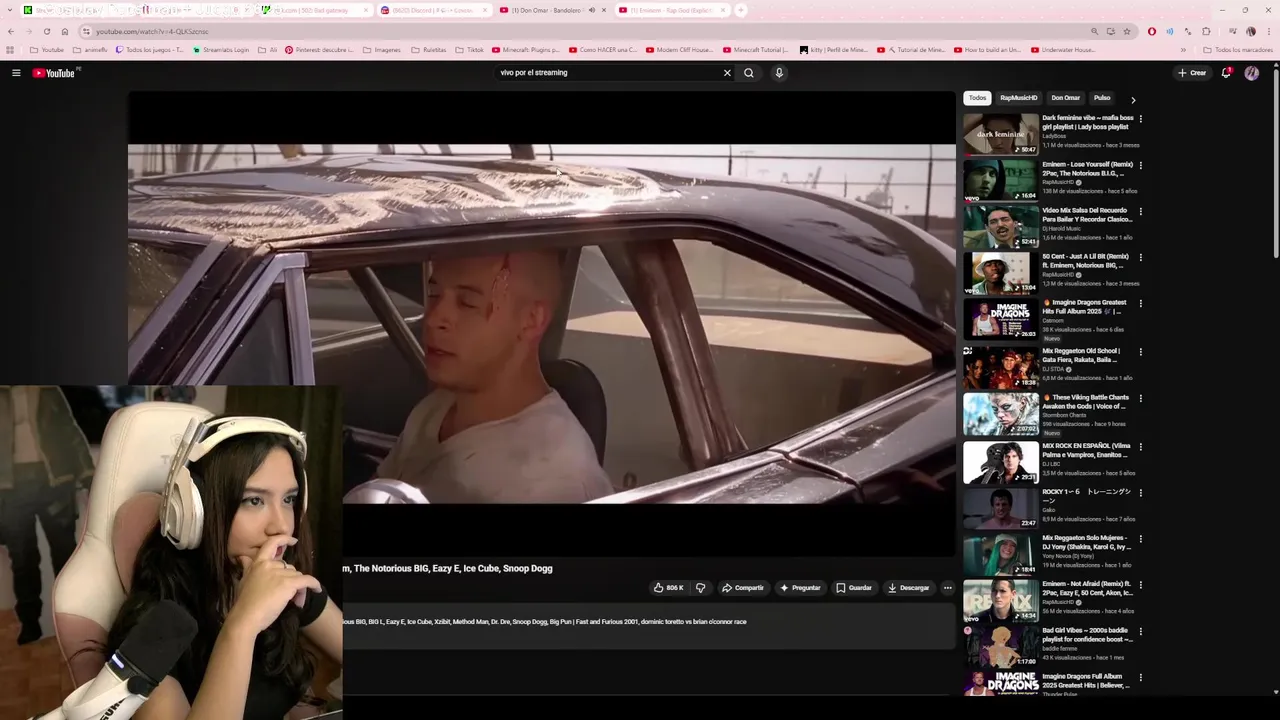This screenshot has width=1280, height=720.
Task: Open options for ROCKY 1~6 video
Action: 1141,493
